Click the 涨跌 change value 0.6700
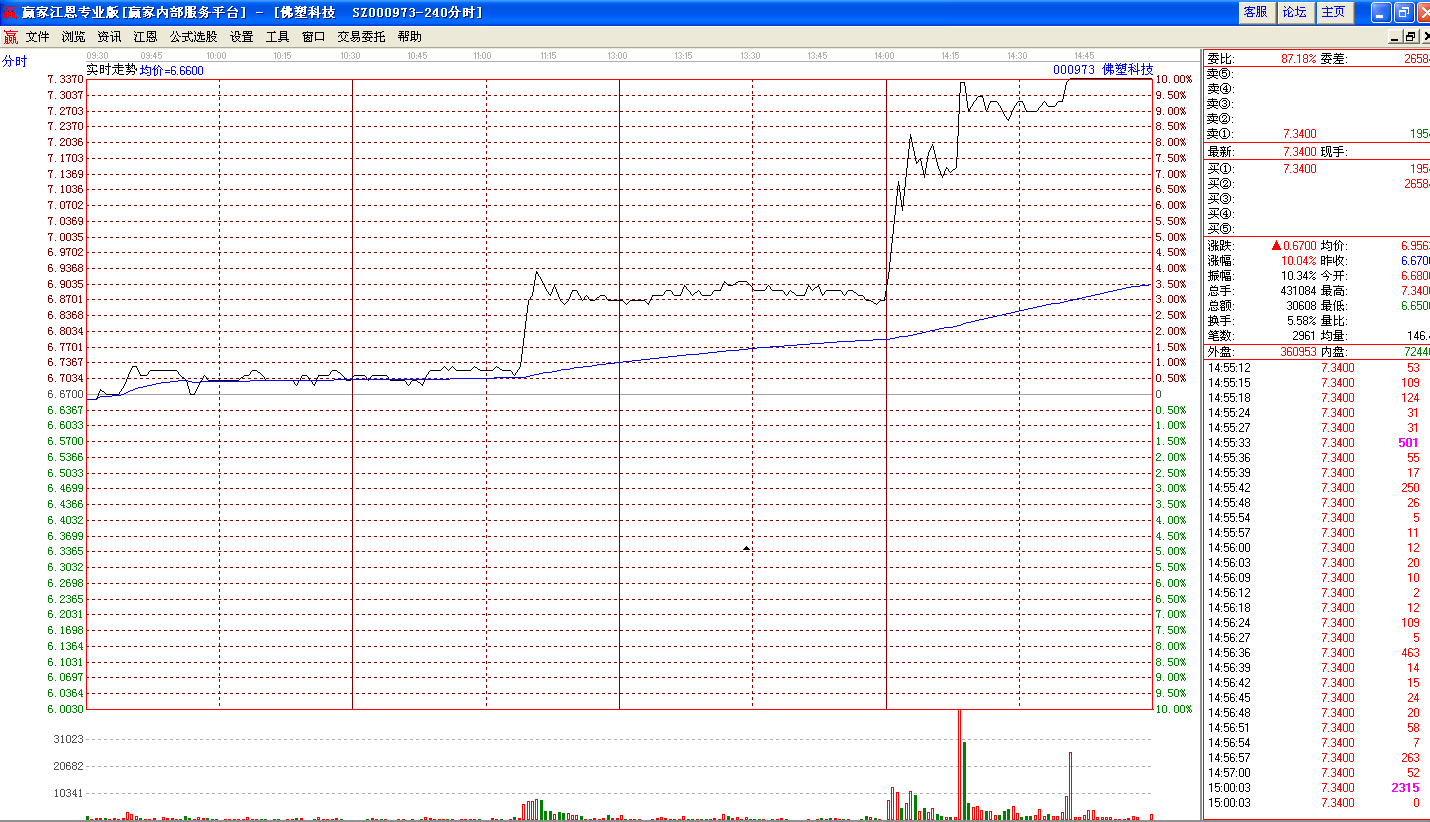The height and width of the screenshot is (822, 1430). (x=1299, y=246)
